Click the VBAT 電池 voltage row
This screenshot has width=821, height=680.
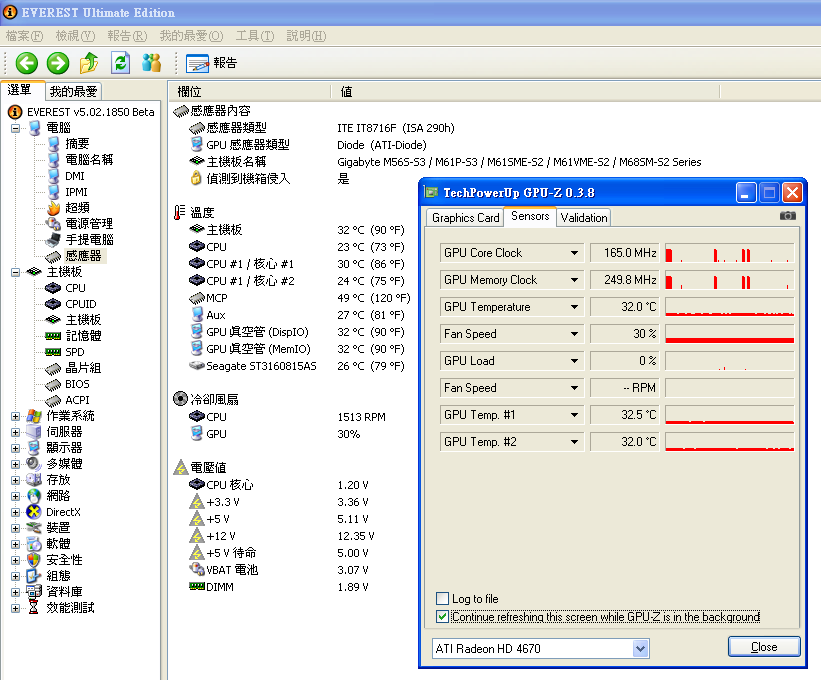point(279,570)
